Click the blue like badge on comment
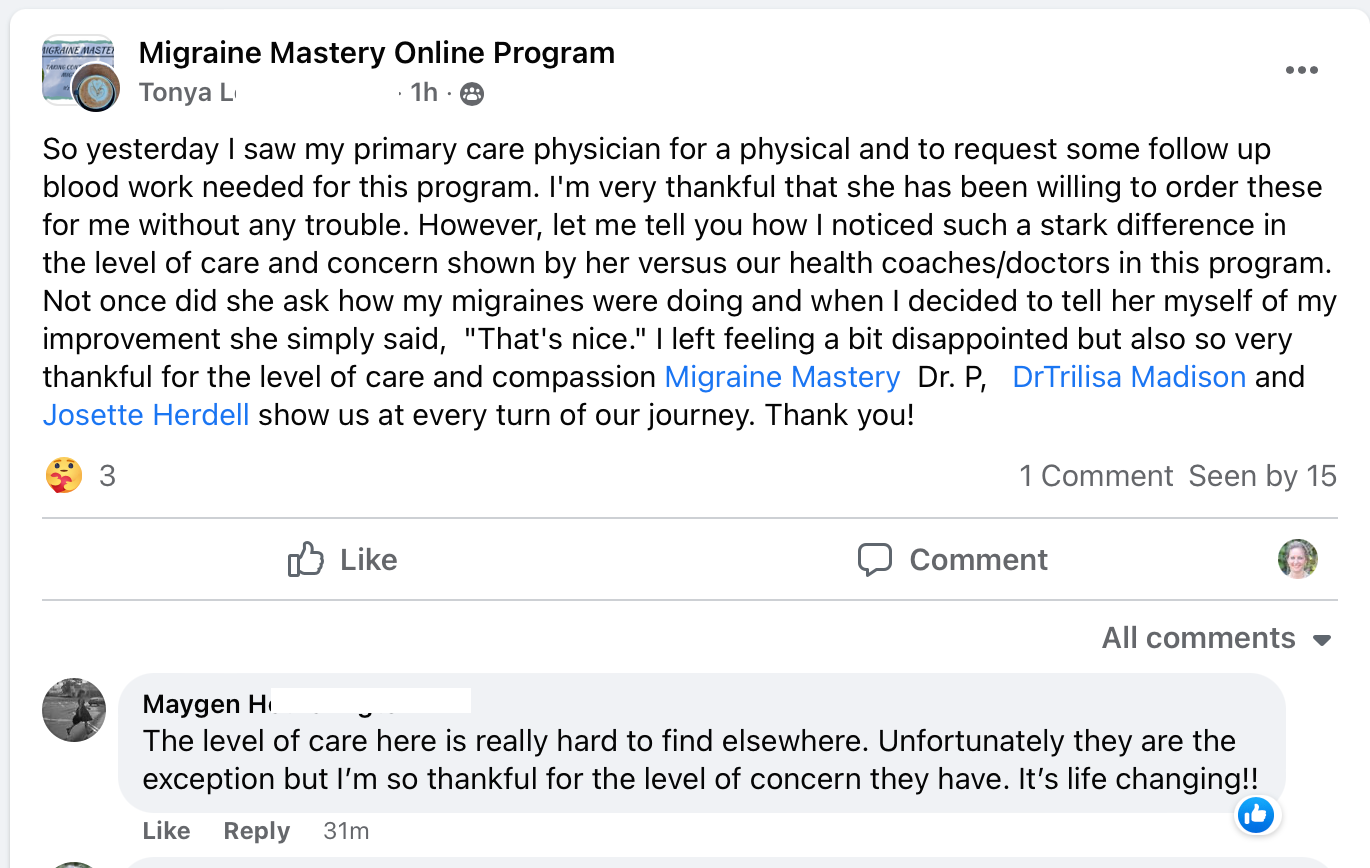Screen dimensions: 1370x868 [x=1255, y=815]
